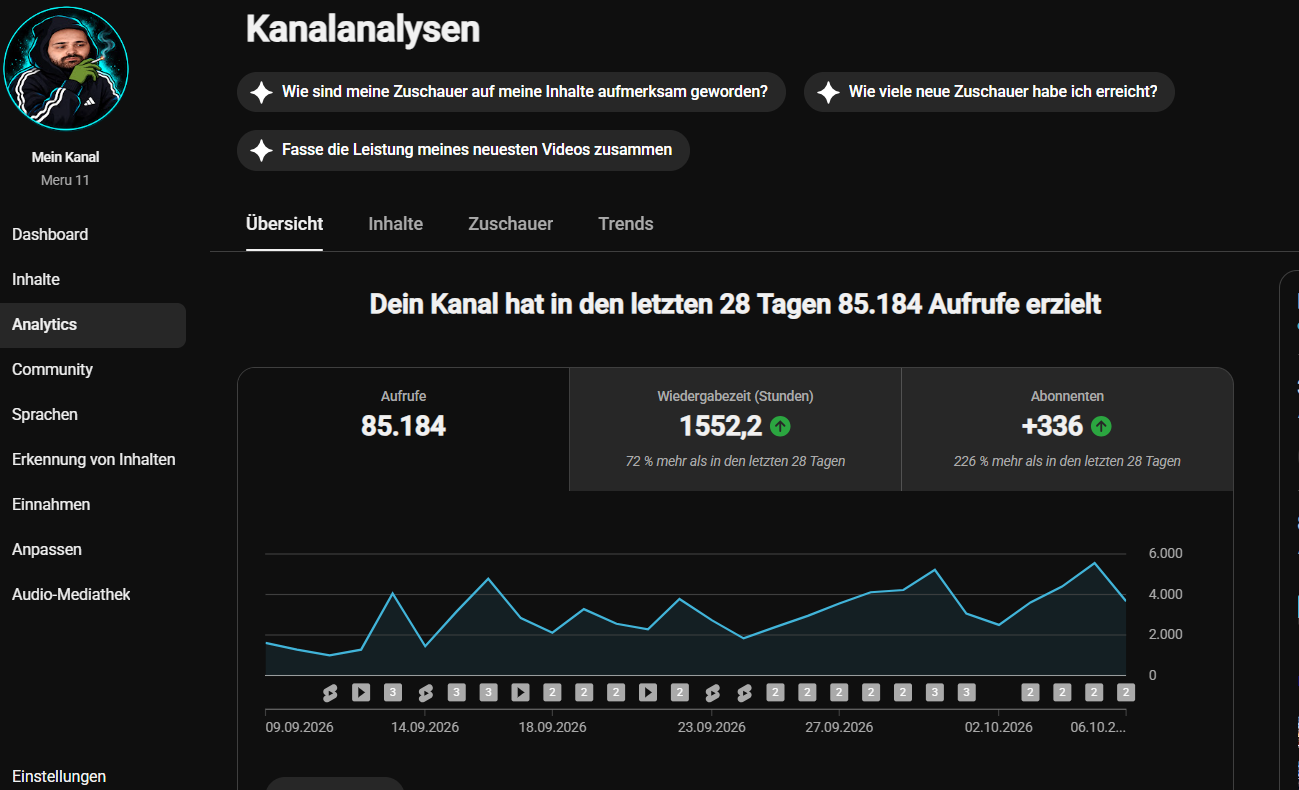Click the '72 % mehr' comparison text
The width and height of the screenshot is (1299, 790).
click(735, 461)
